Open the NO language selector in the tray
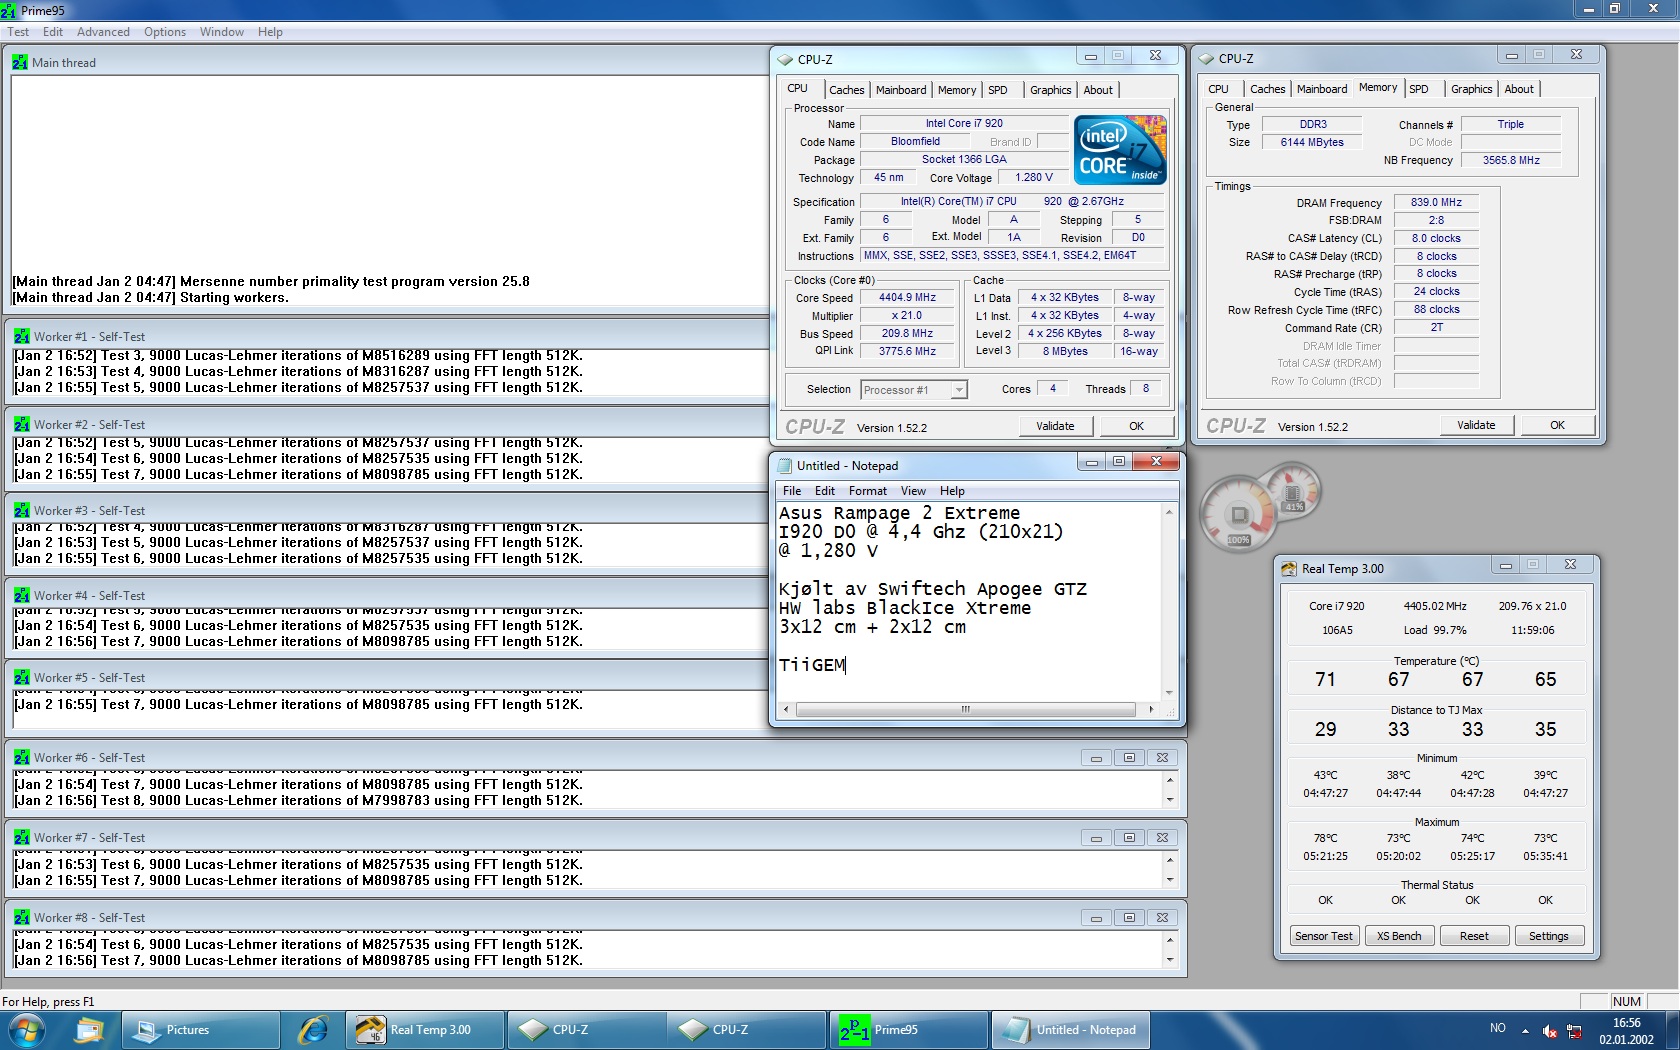This screenshot has height=1050, width=1680. pyautogui.click(x=1498, y=1028)
